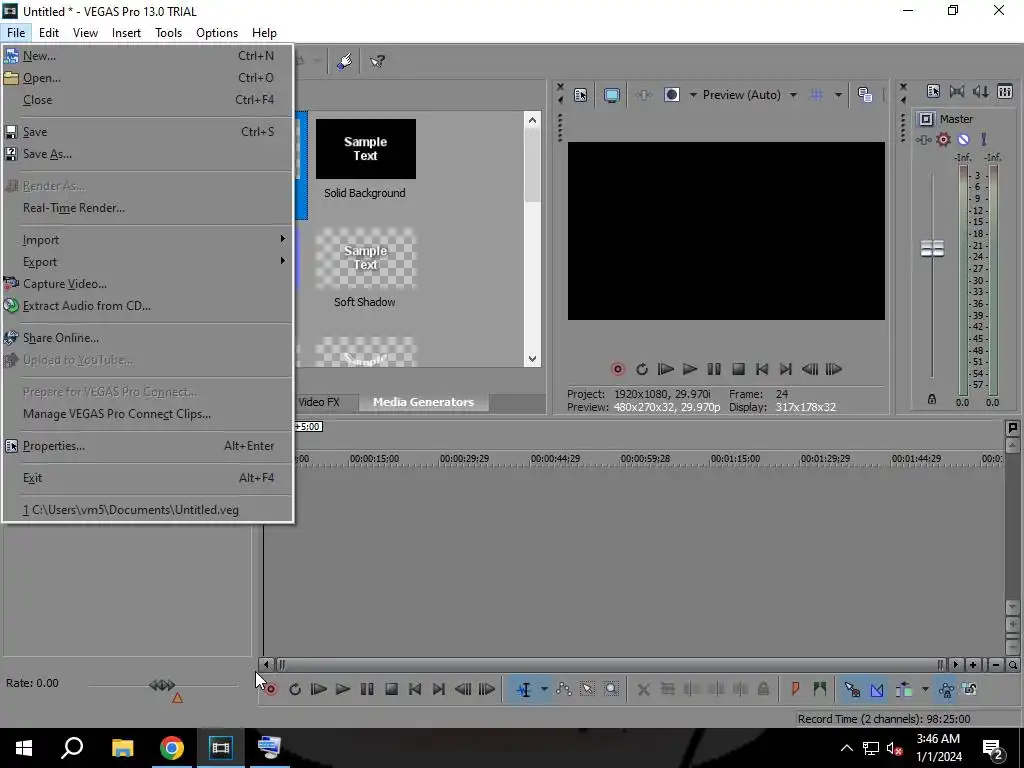Toggle Auto Ripple button
Image resolution: width=1024 pixels, height=768 pixels.
904,689
